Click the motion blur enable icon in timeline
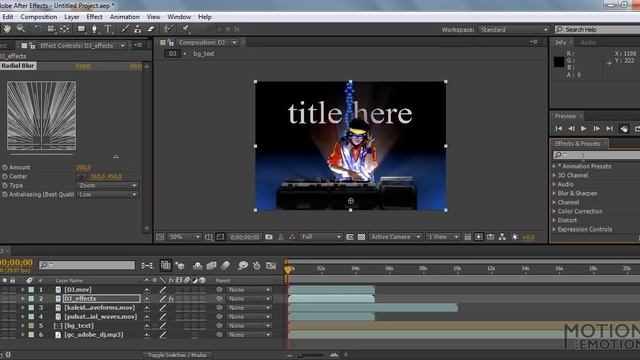 point(225,266)
